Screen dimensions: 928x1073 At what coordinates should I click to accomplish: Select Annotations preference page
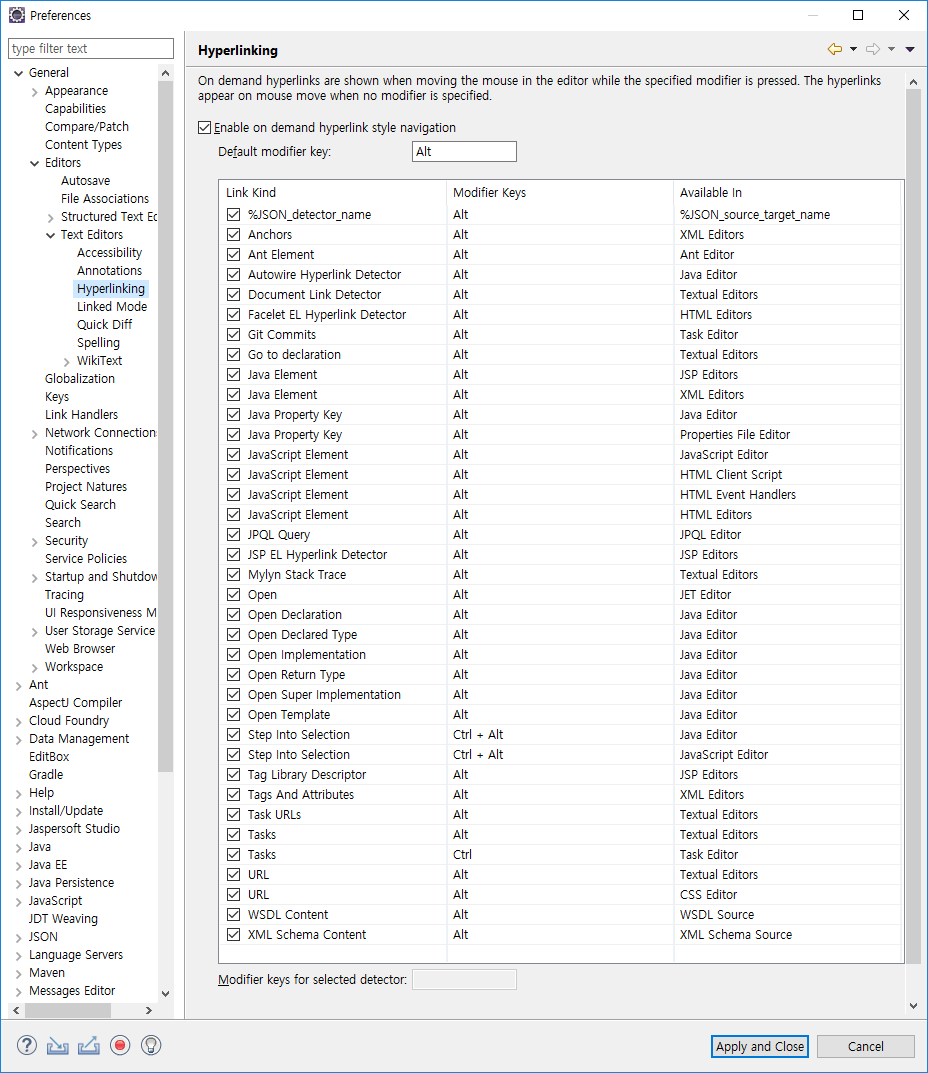(x=109, y=270)
